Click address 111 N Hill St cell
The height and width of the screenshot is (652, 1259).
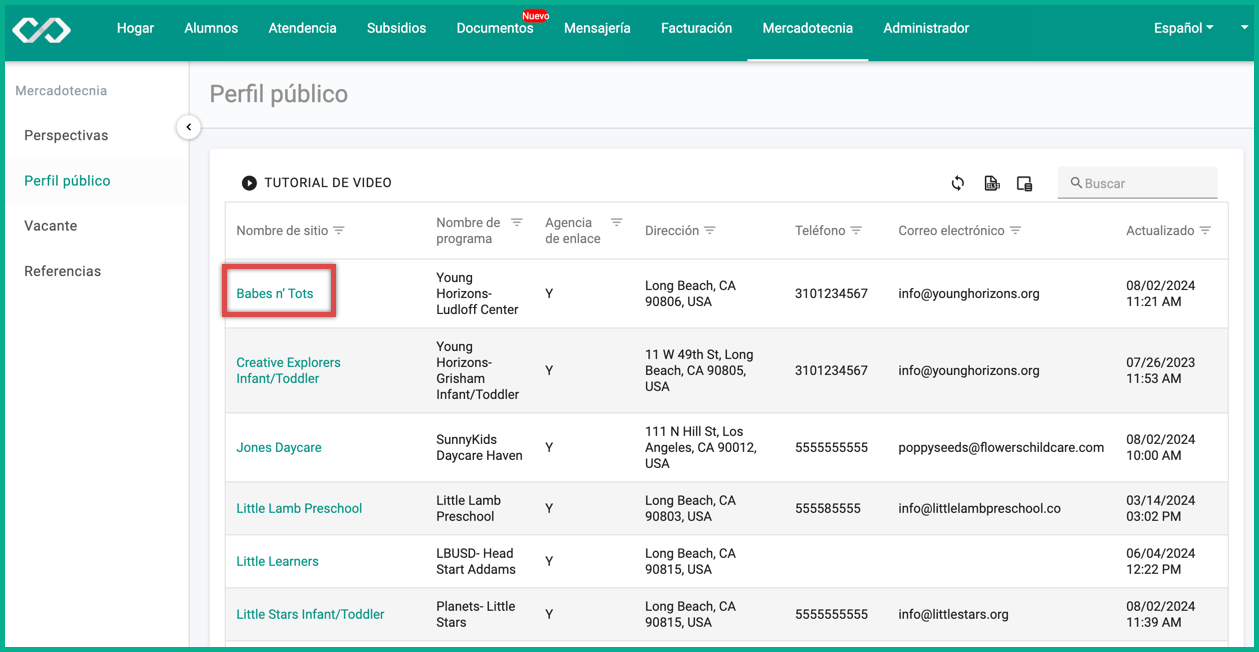pos(700,447)
